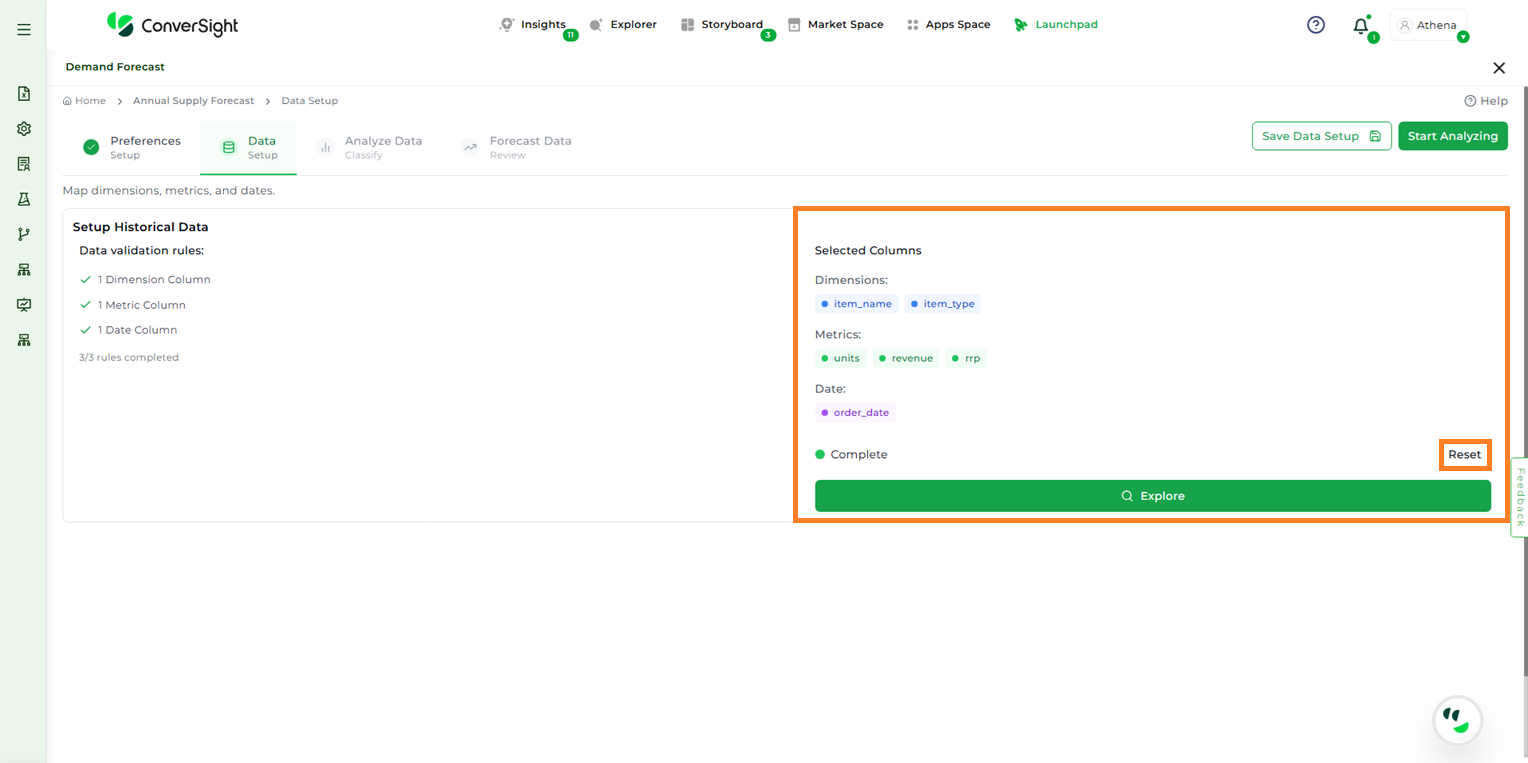Open the chatbot bubble at bottom right
Screen dimensions: 1528x763
(1457, 720)
